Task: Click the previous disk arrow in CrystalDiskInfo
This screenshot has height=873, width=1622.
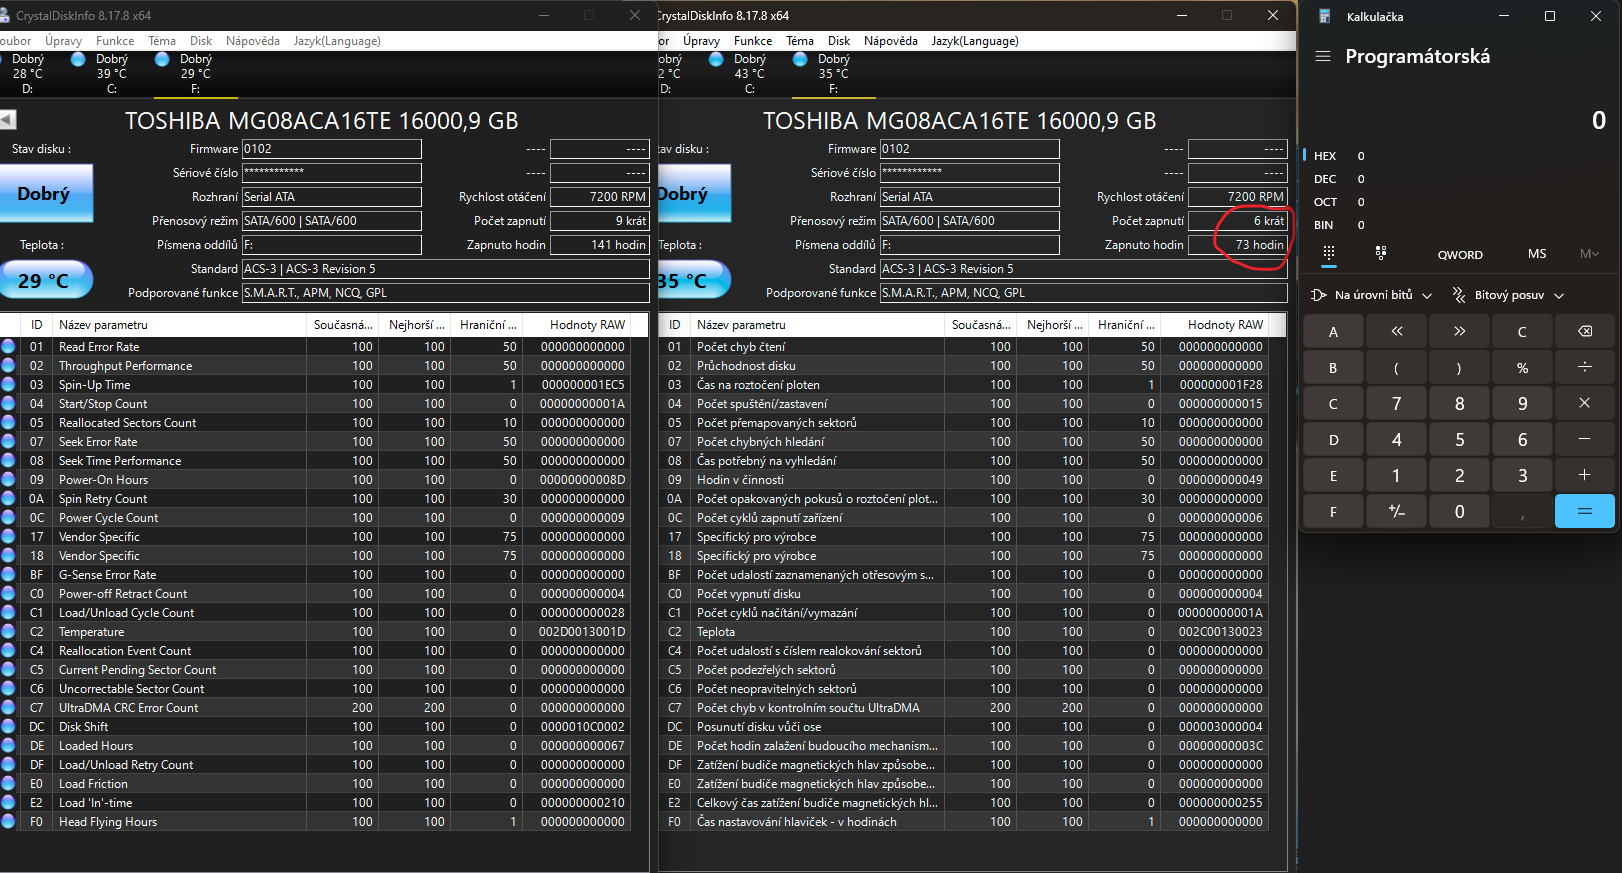Action: pos(8,120)
